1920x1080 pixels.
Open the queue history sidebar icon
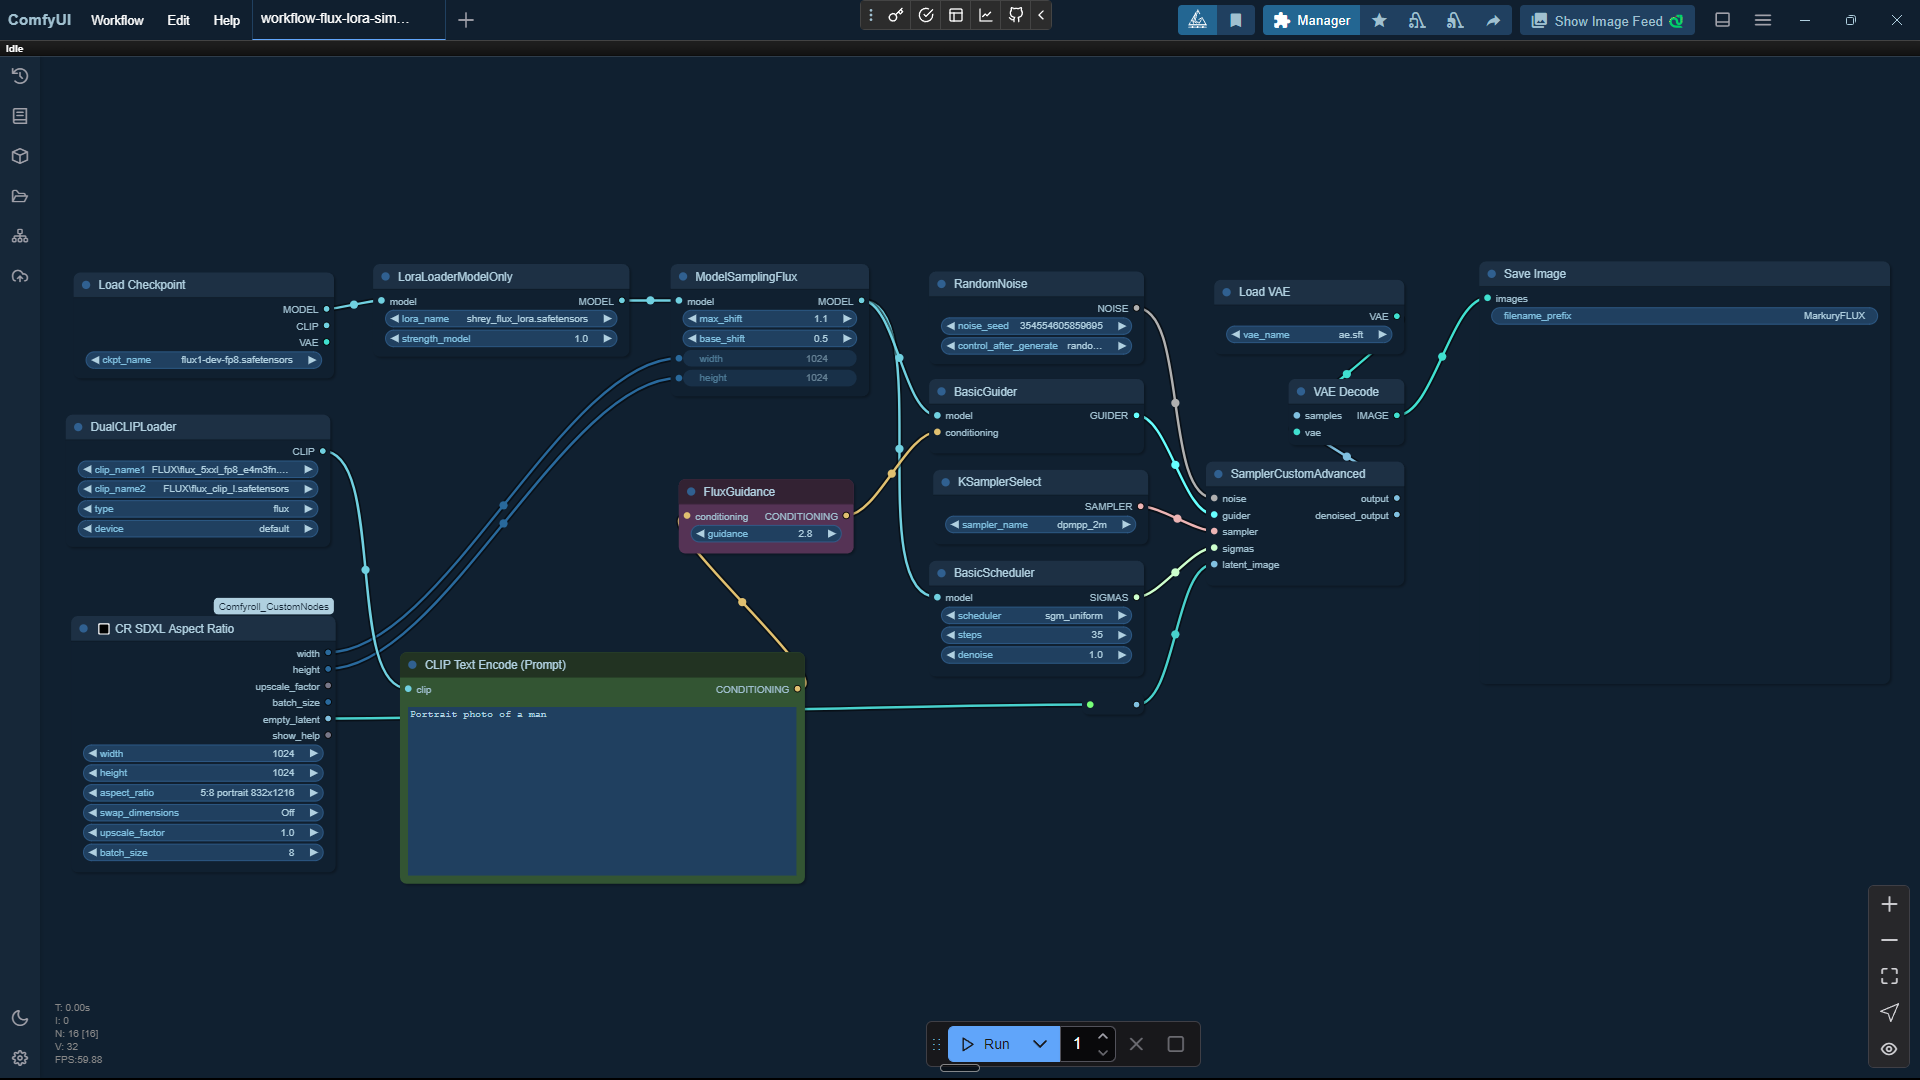(x=20, y=76)
